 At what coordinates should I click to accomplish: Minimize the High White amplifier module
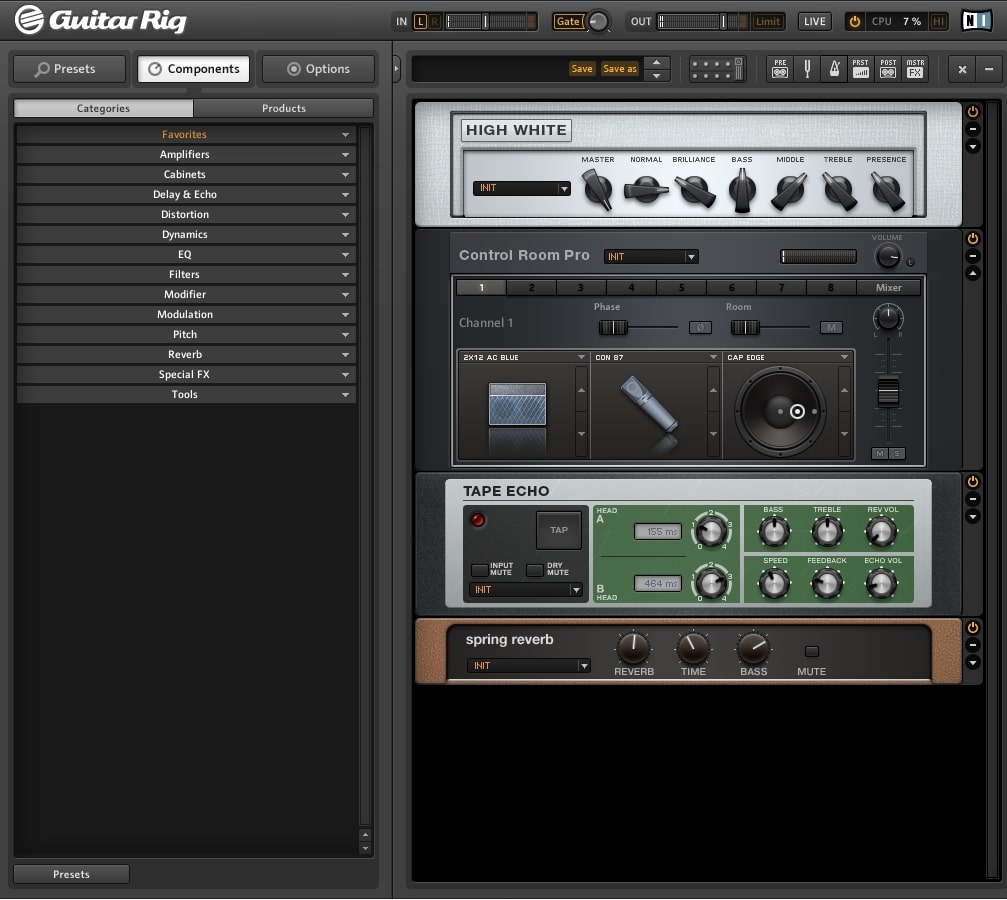[x=973, y=129]
